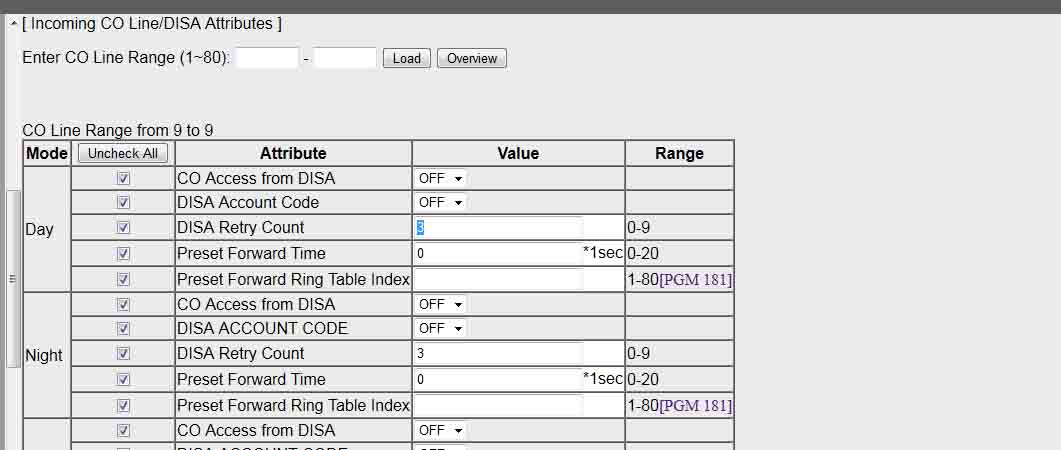Collapse the Incoming CO Line/DISA Attributes section

tap(14, 23)
